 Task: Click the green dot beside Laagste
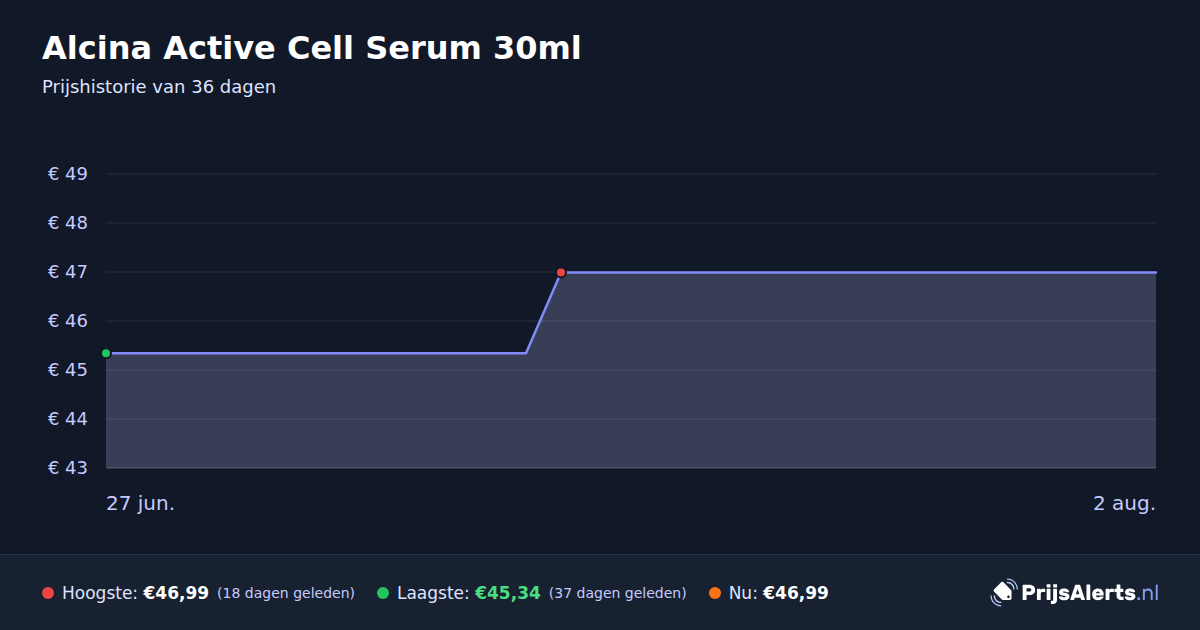point(383,593)
